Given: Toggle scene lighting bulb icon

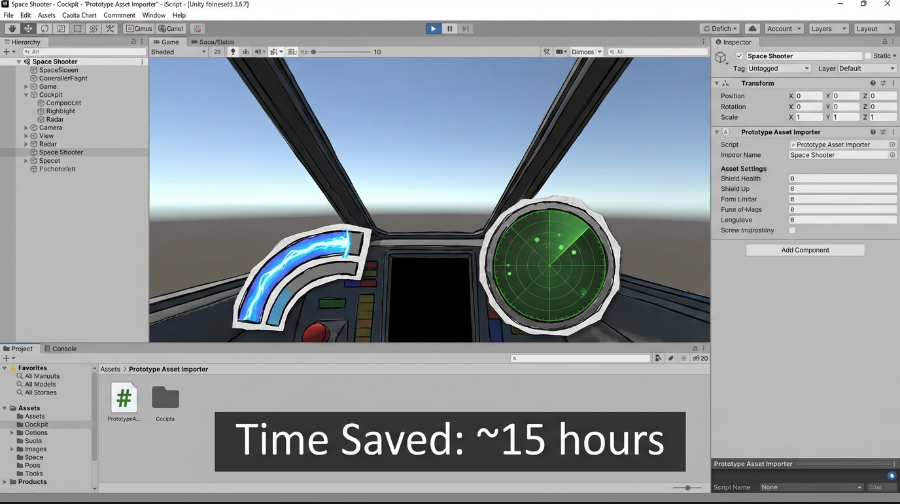Looking at the screenshot, I should [x=233, y=52].
